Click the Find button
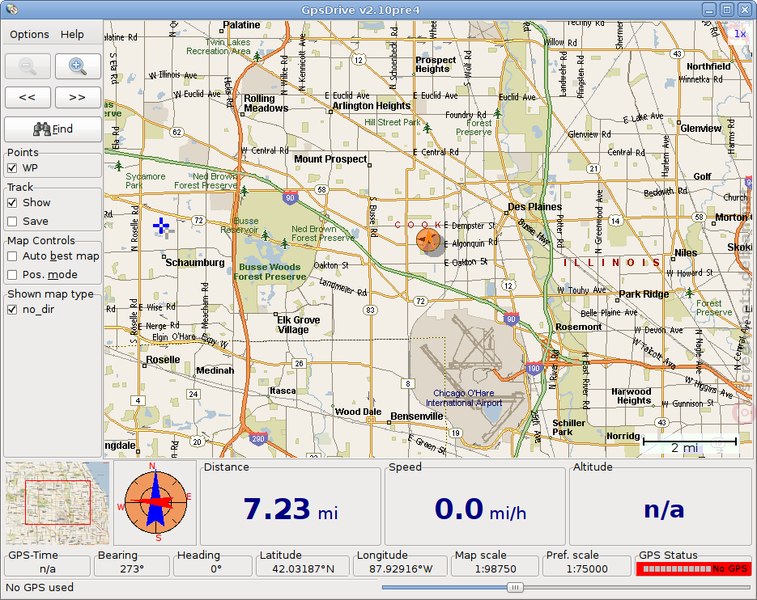Image resolution: width=757 pixels, height=600 pixels. click(x=53, y=129)
